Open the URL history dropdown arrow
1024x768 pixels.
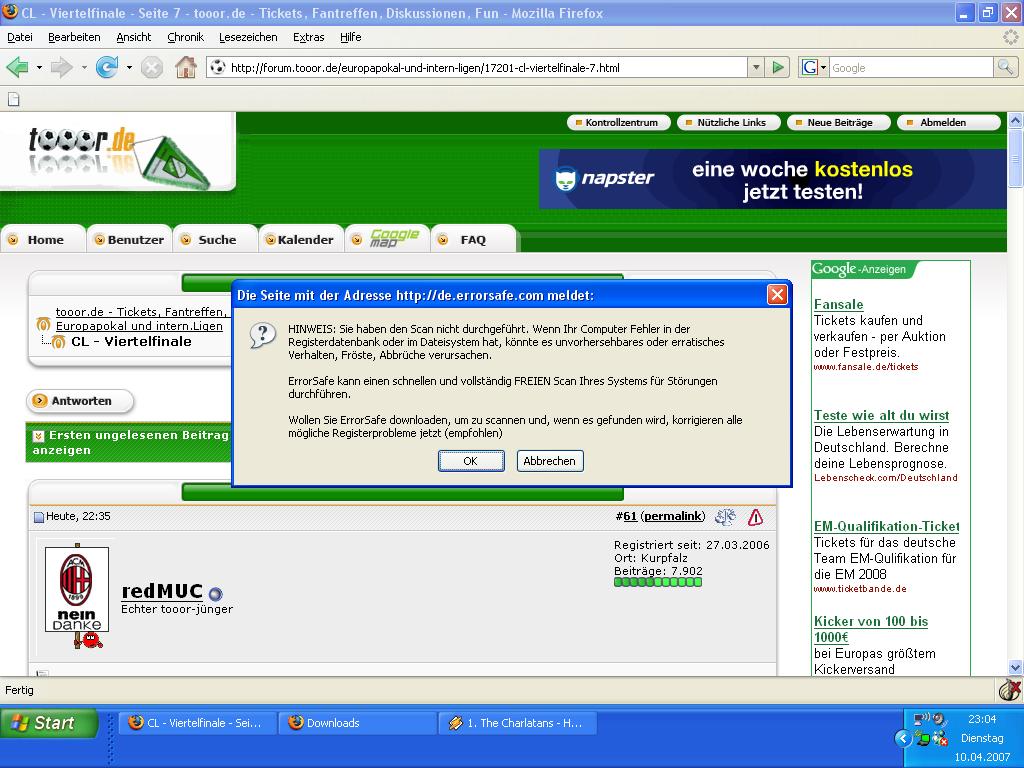point(756,67)
